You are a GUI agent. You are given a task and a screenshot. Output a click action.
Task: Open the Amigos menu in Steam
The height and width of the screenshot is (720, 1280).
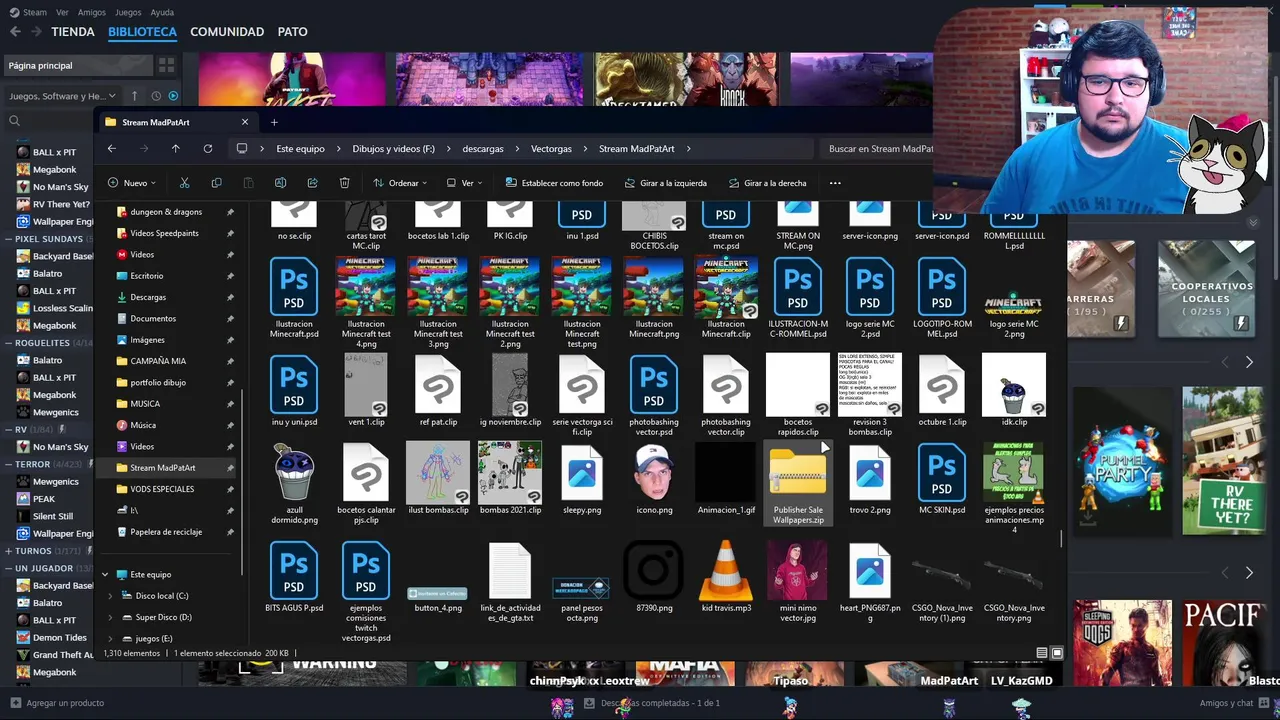(92, 12)
